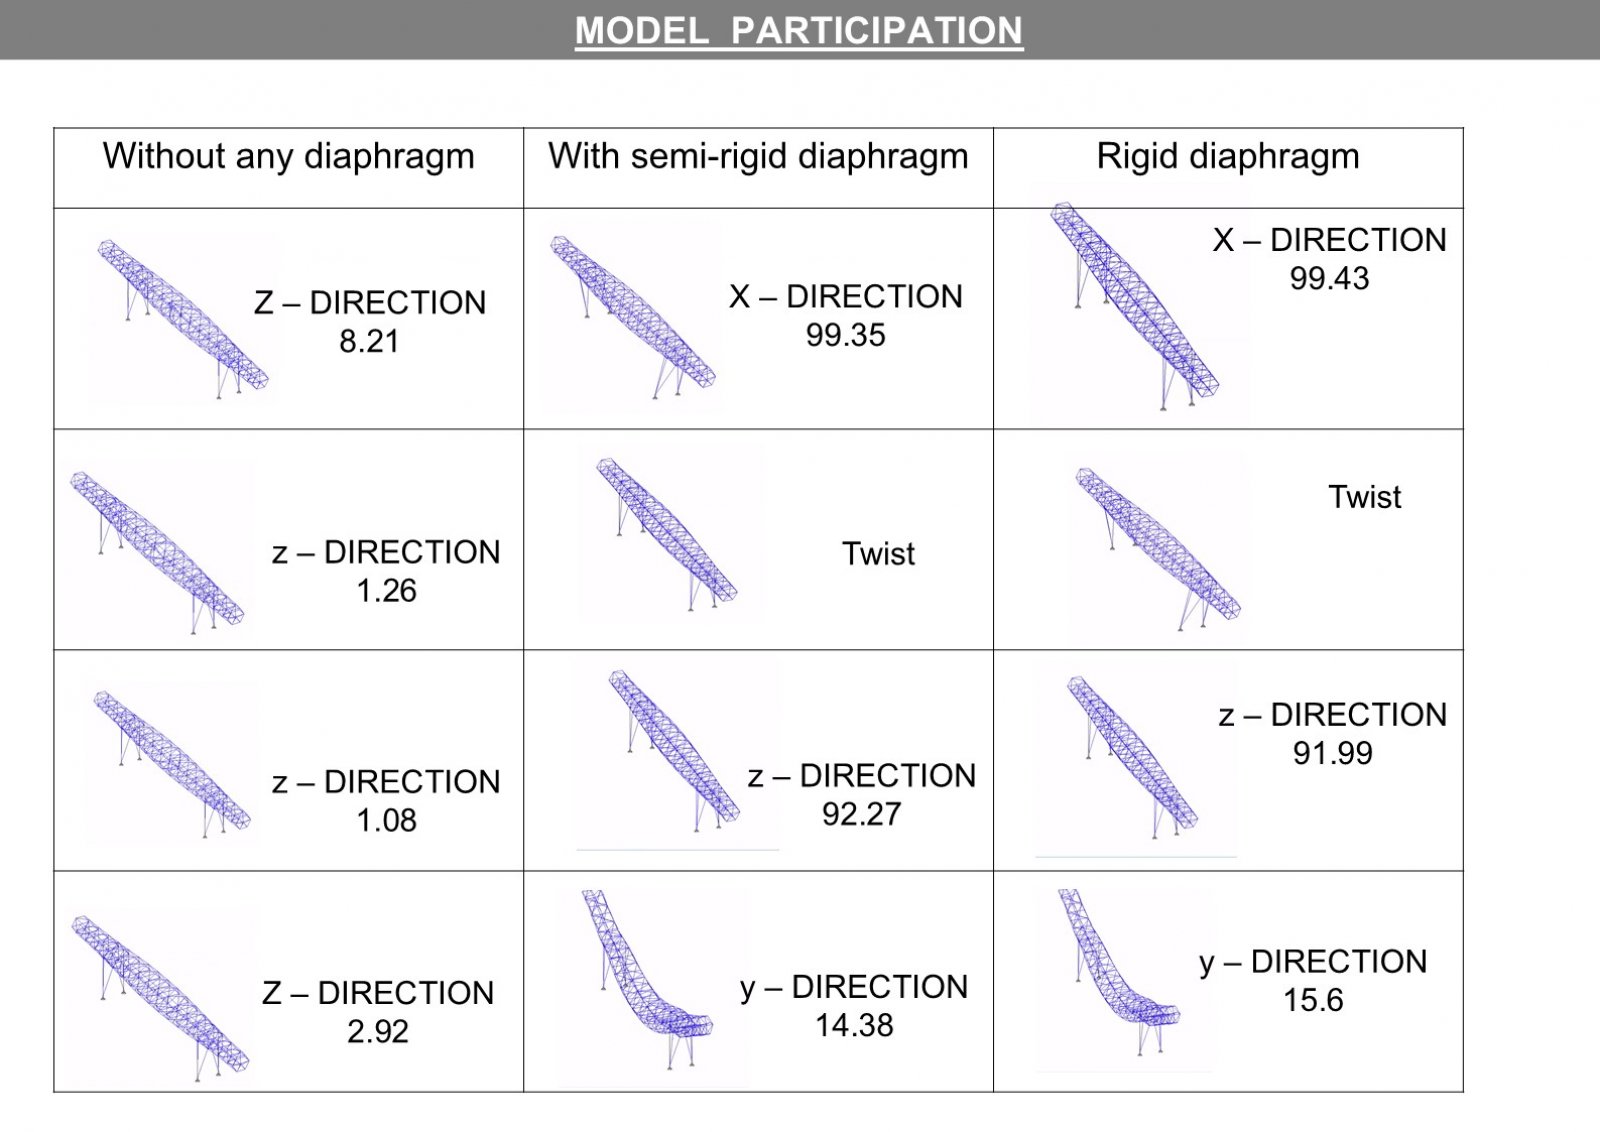Click rigid diaphragm Twist mode thumbnail
Screen dimensions: 1600x1132
[1158, 548]
